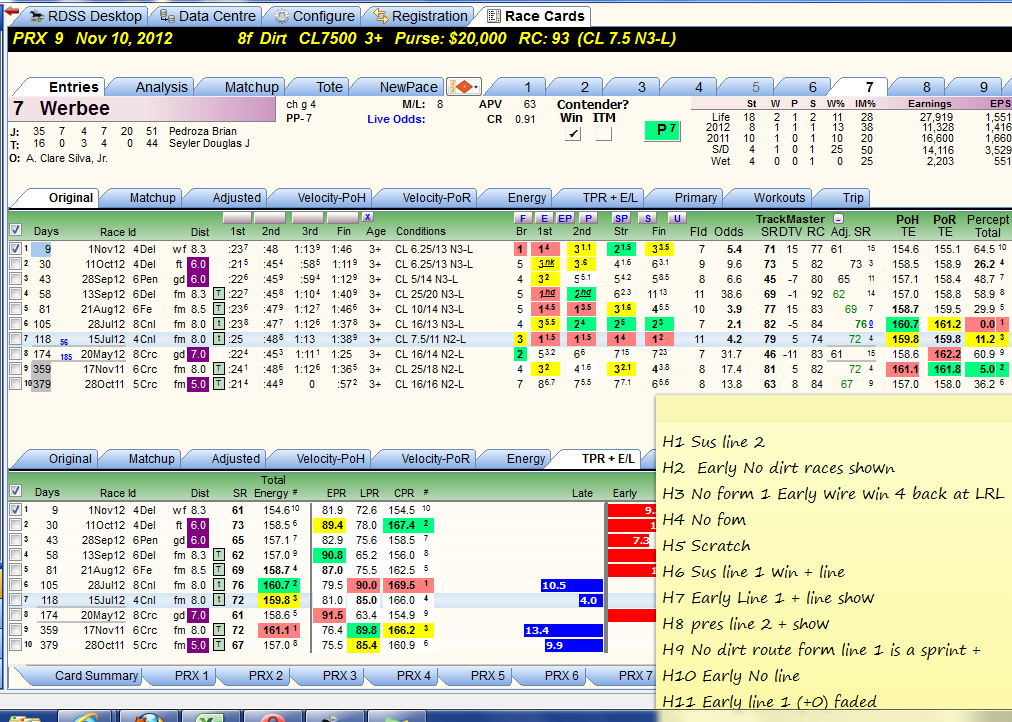This screenshot has height=722, width=1012.
Task: Click the T icon on lower 21Aug12 row
Action: (x=219, y=570)
